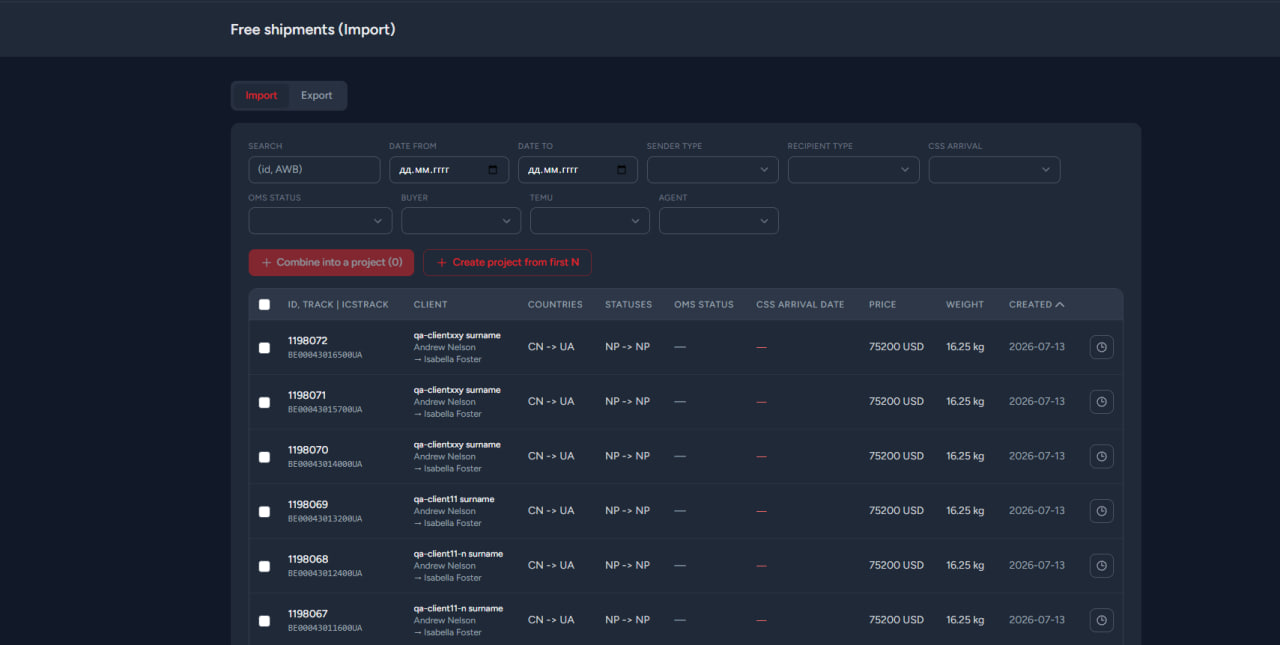Click created date 2026-07-13 in row 1198070

coord(1037,456)
